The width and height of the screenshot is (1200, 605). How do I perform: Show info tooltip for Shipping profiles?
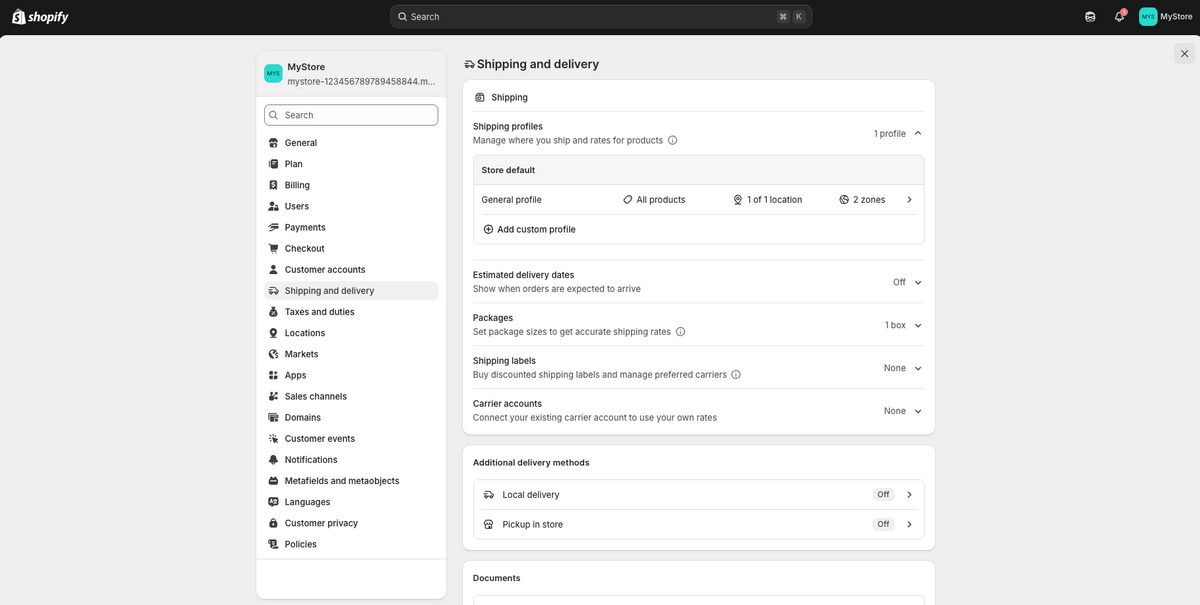[x=672, y=140]
